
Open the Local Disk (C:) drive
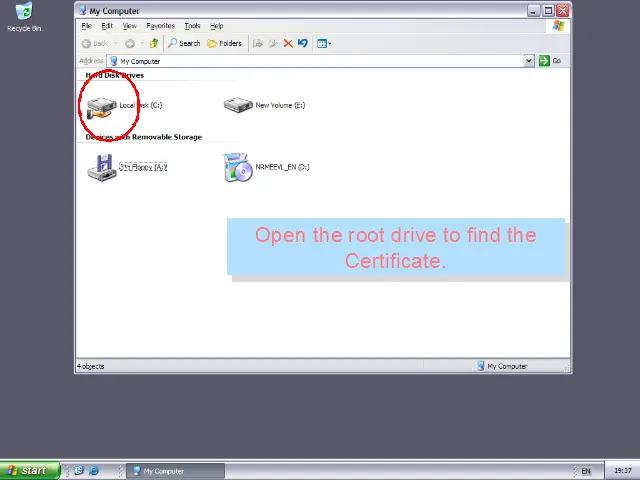(102, 106)
